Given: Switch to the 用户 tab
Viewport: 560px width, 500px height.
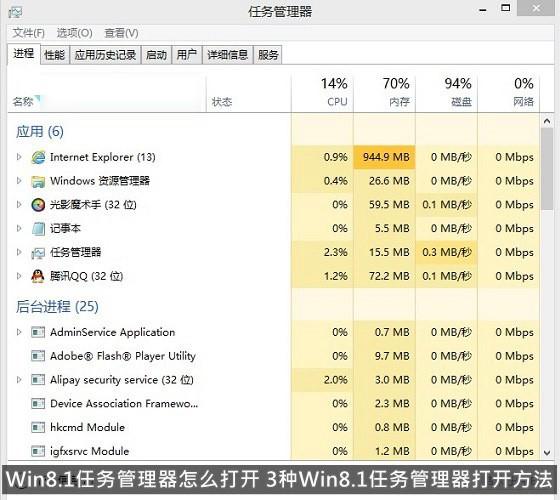Looking at the screenshot, I should pyautogui.click(x=187, y=55).
